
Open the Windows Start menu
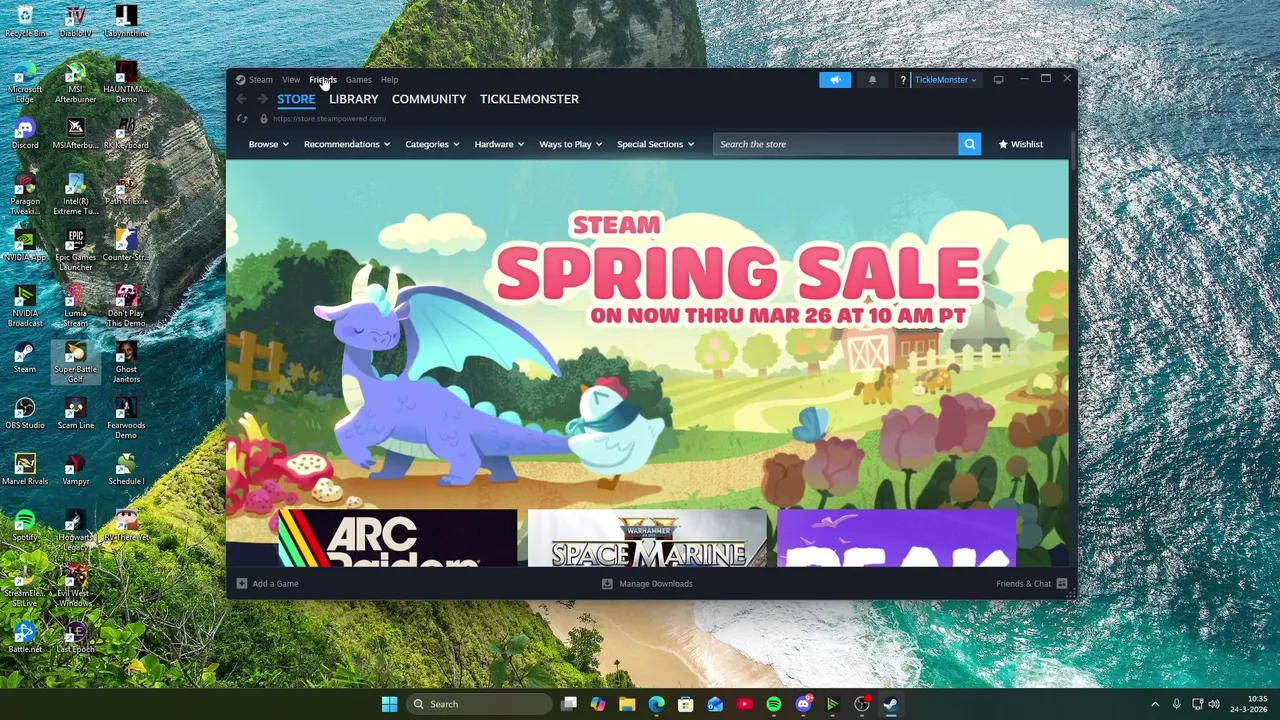pos(389,704)
